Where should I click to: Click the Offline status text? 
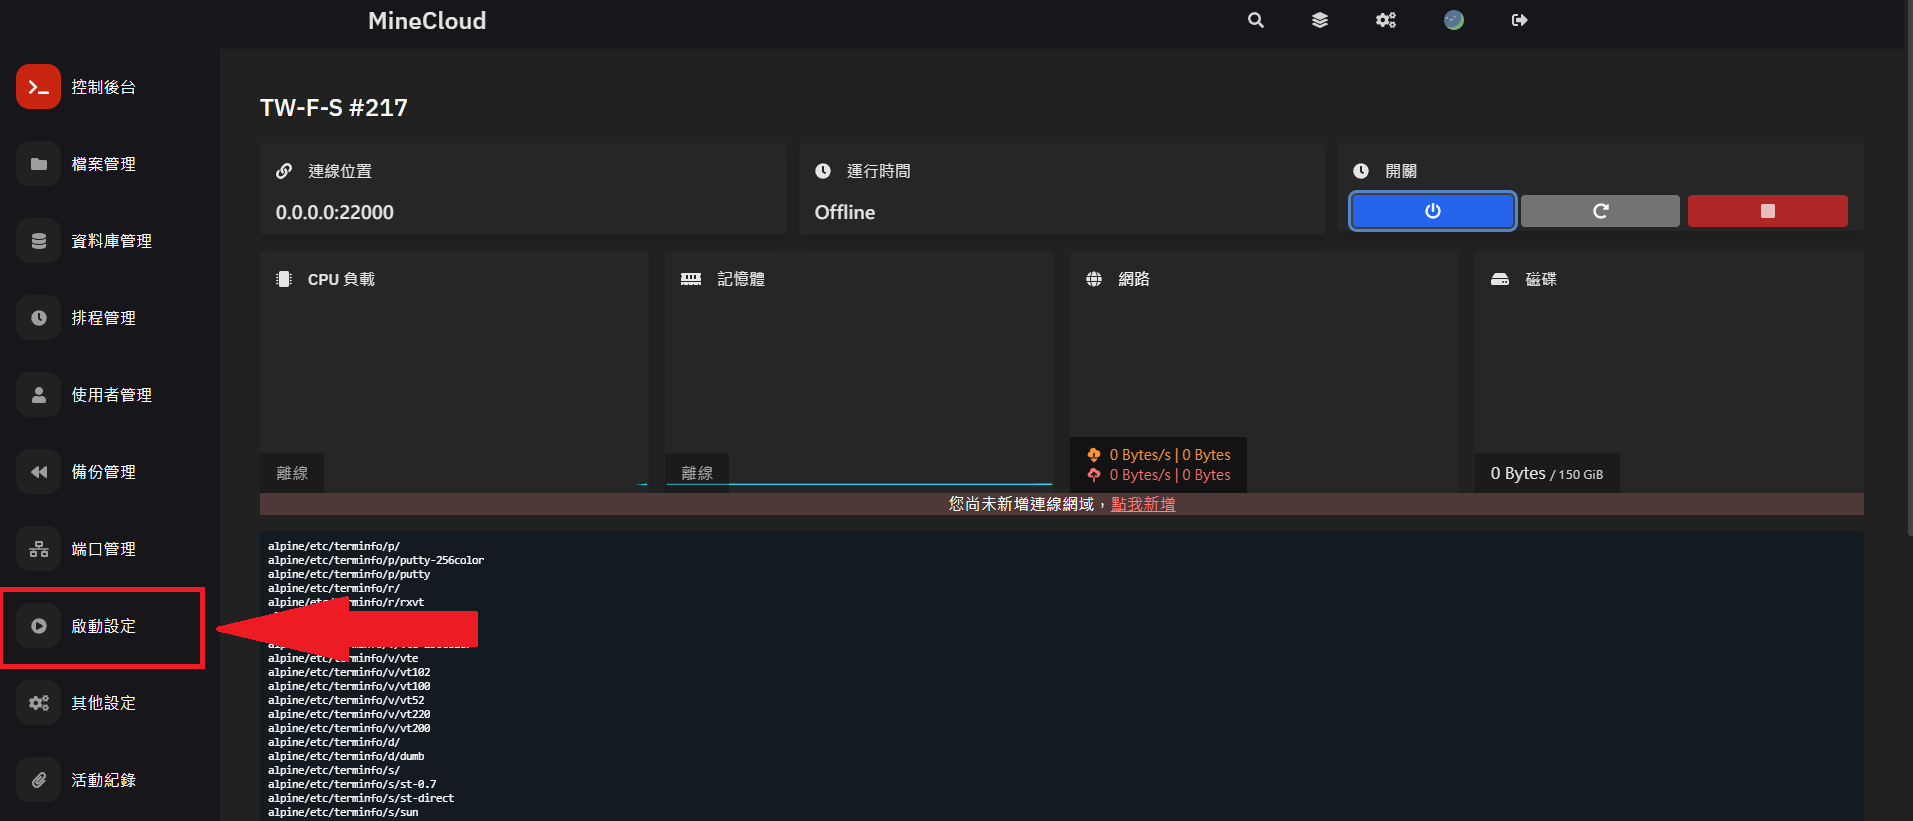(845, 212)
